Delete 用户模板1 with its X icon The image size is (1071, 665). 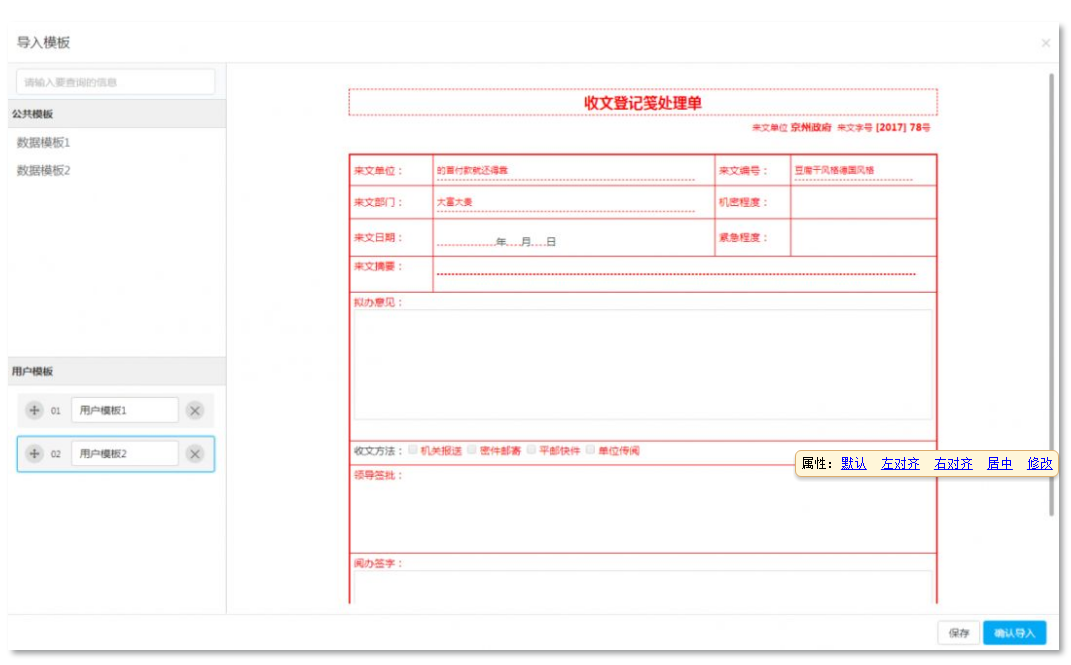coord(195,411)
